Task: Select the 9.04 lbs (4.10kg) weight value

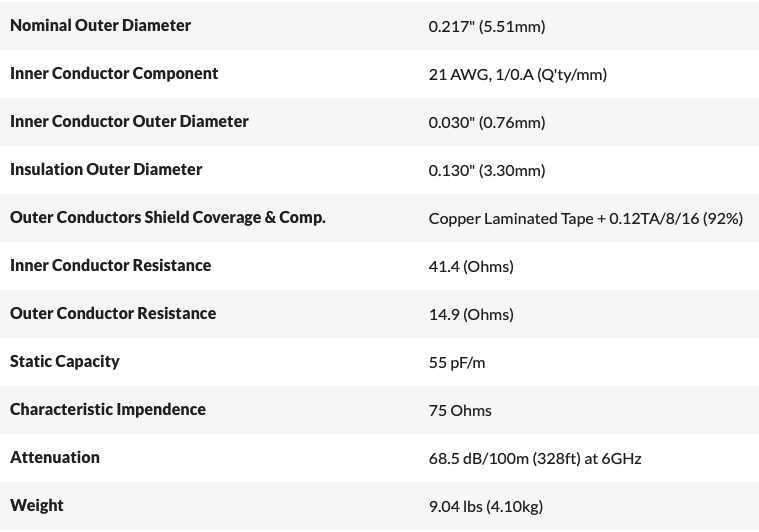Action: click(x=486, y=506)
